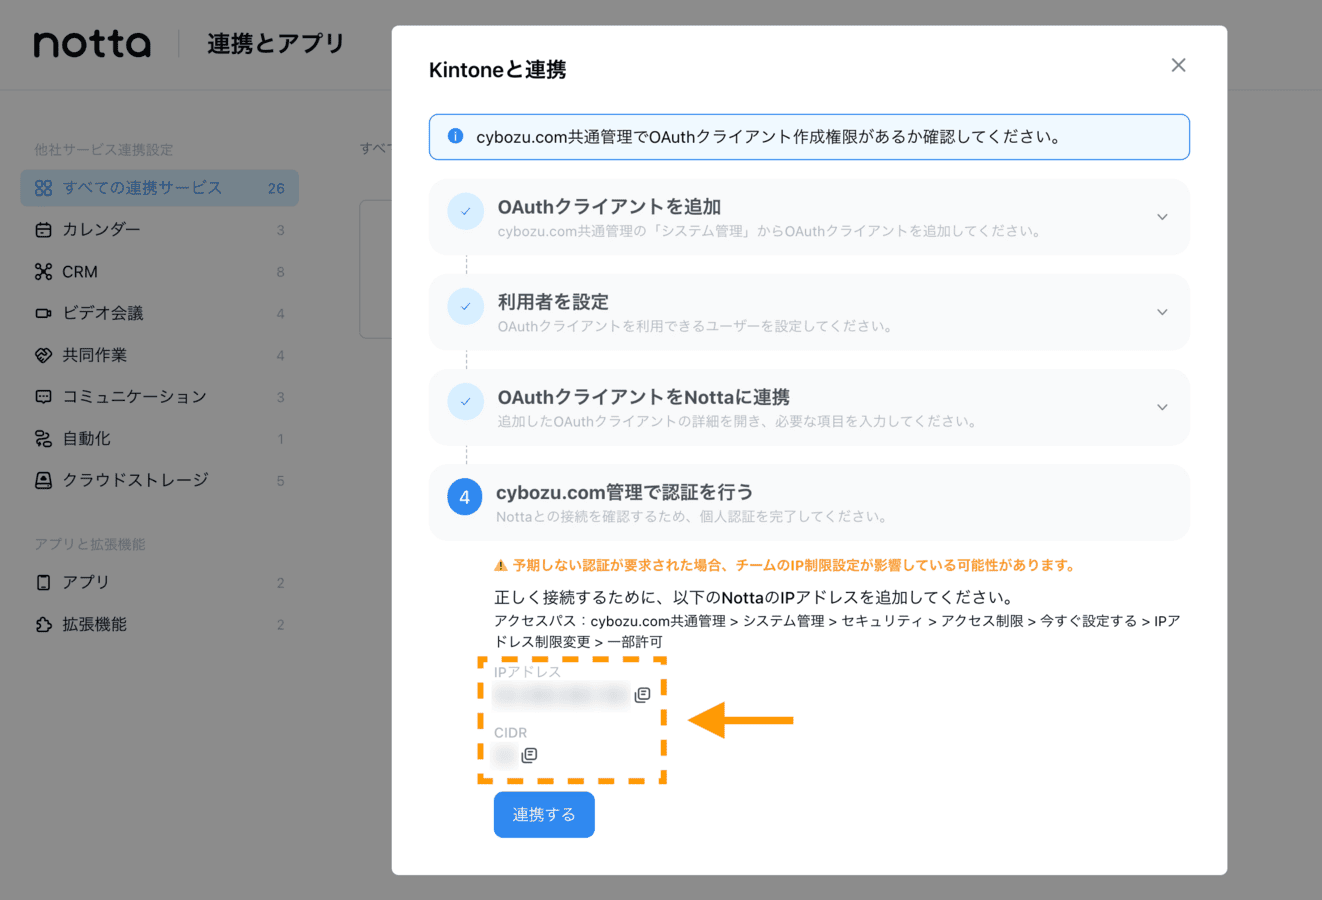Copy the CIDR value with copy icon
Image resolution: width=1322 pixels, height=900 pixels.
[x=529, y=755]
